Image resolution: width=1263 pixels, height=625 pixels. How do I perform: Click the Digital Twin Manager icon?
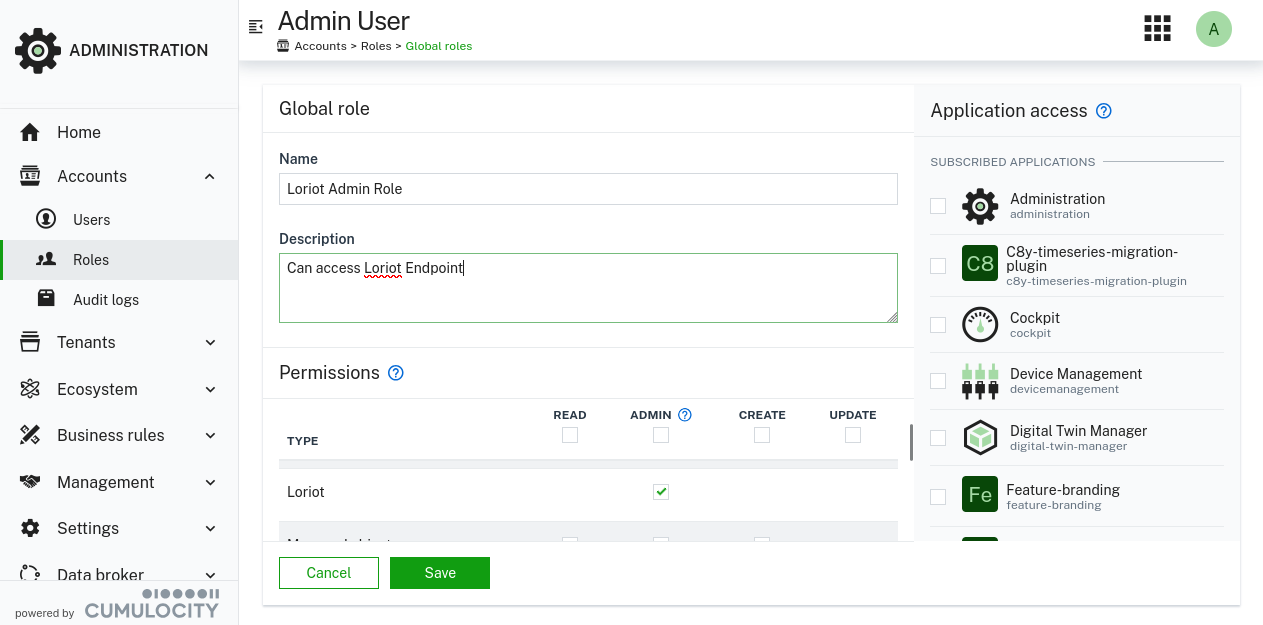[x=980, y=438]
